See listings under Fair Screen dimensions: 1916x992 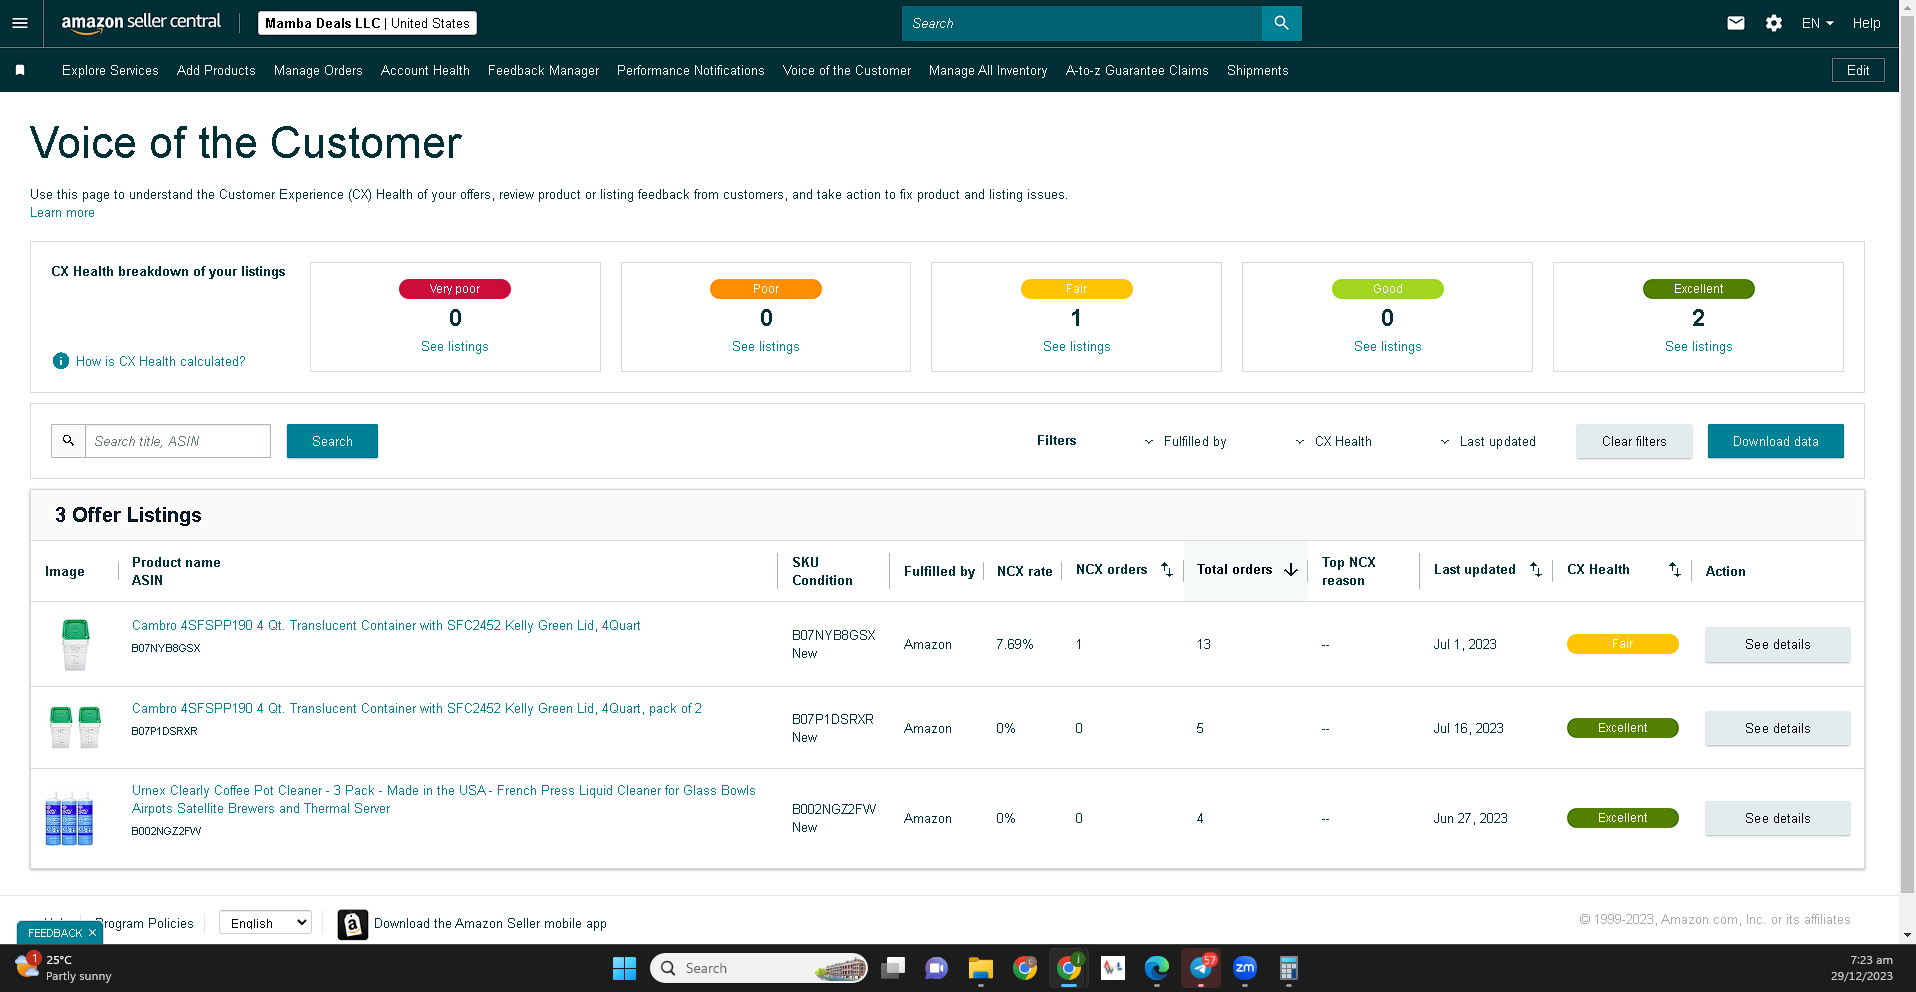click(1076, 346)
